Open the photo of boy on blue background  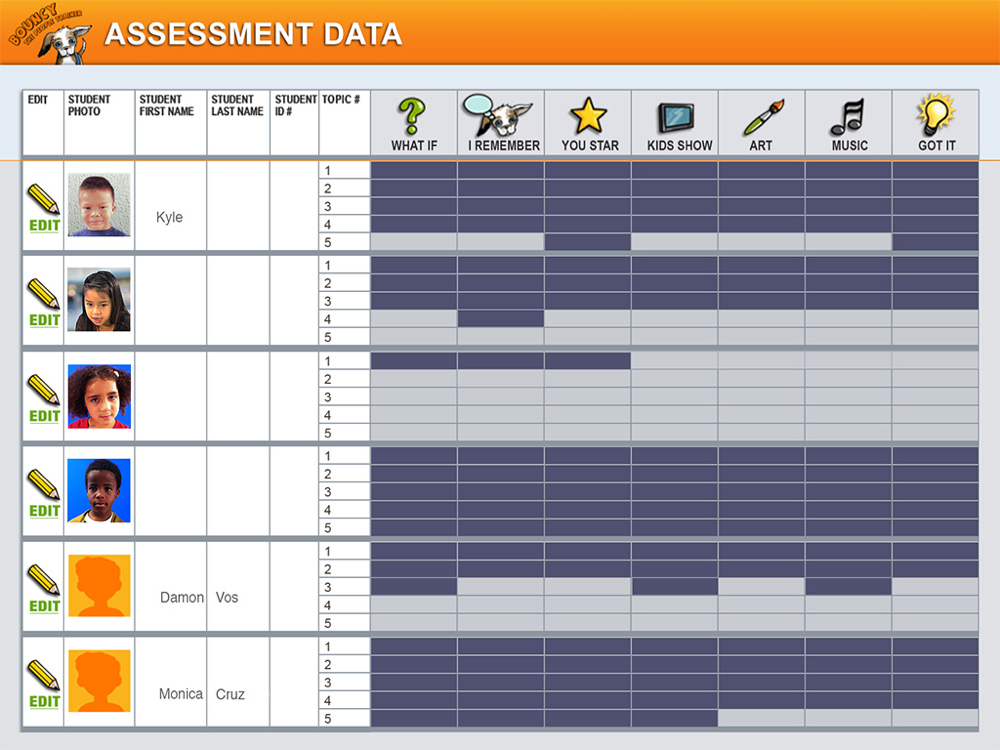click(x=99, y=491)
